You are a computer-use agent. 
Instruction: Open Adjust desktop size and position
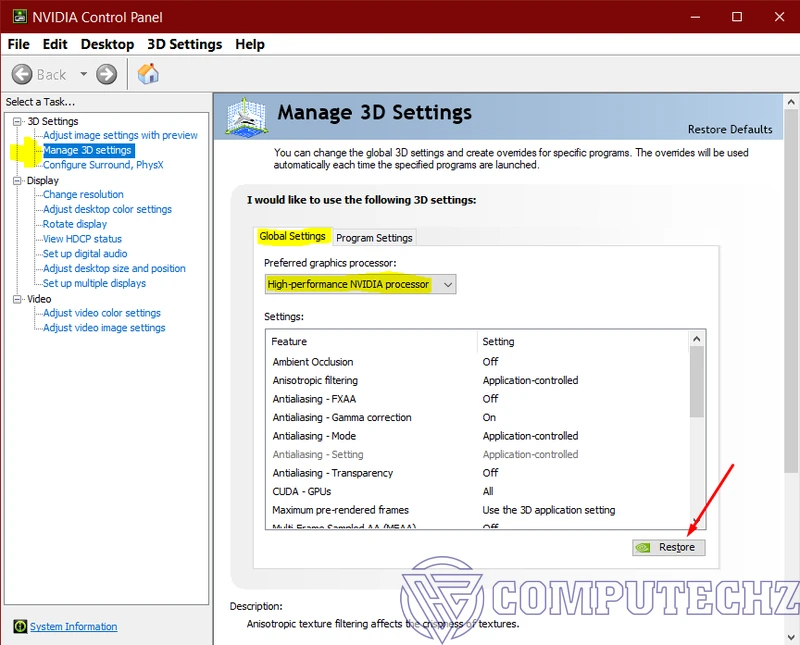(x=114, y=268)
